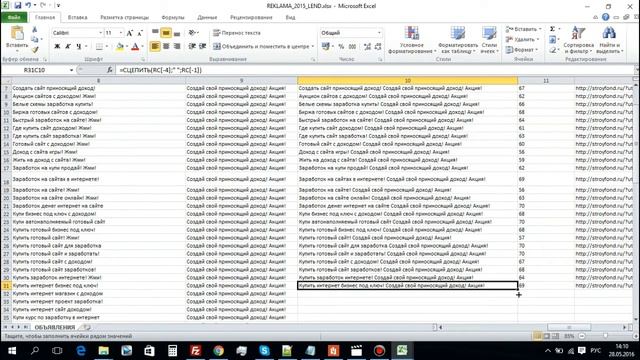
Task: Open the Файл tab
Action: pyautogui.click(x=14, y=18)
